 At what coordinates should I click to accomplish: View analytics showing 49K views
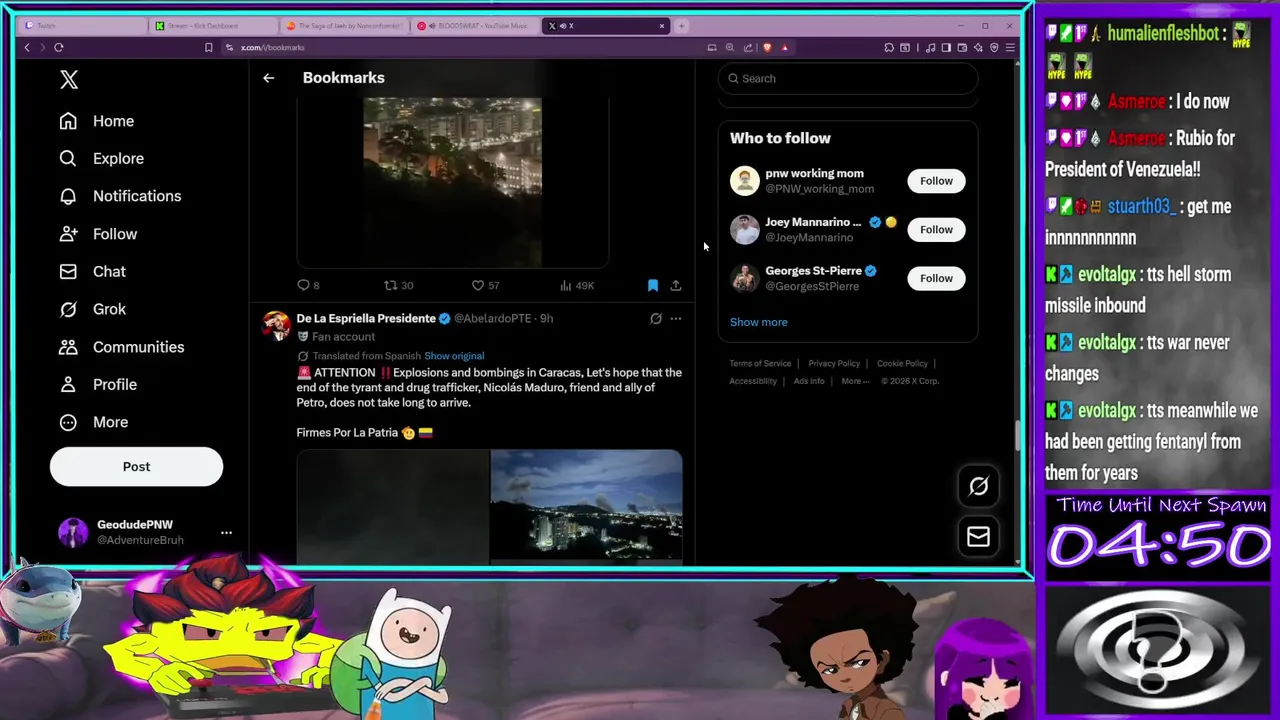pyautogui.click(x=577, y=285)
